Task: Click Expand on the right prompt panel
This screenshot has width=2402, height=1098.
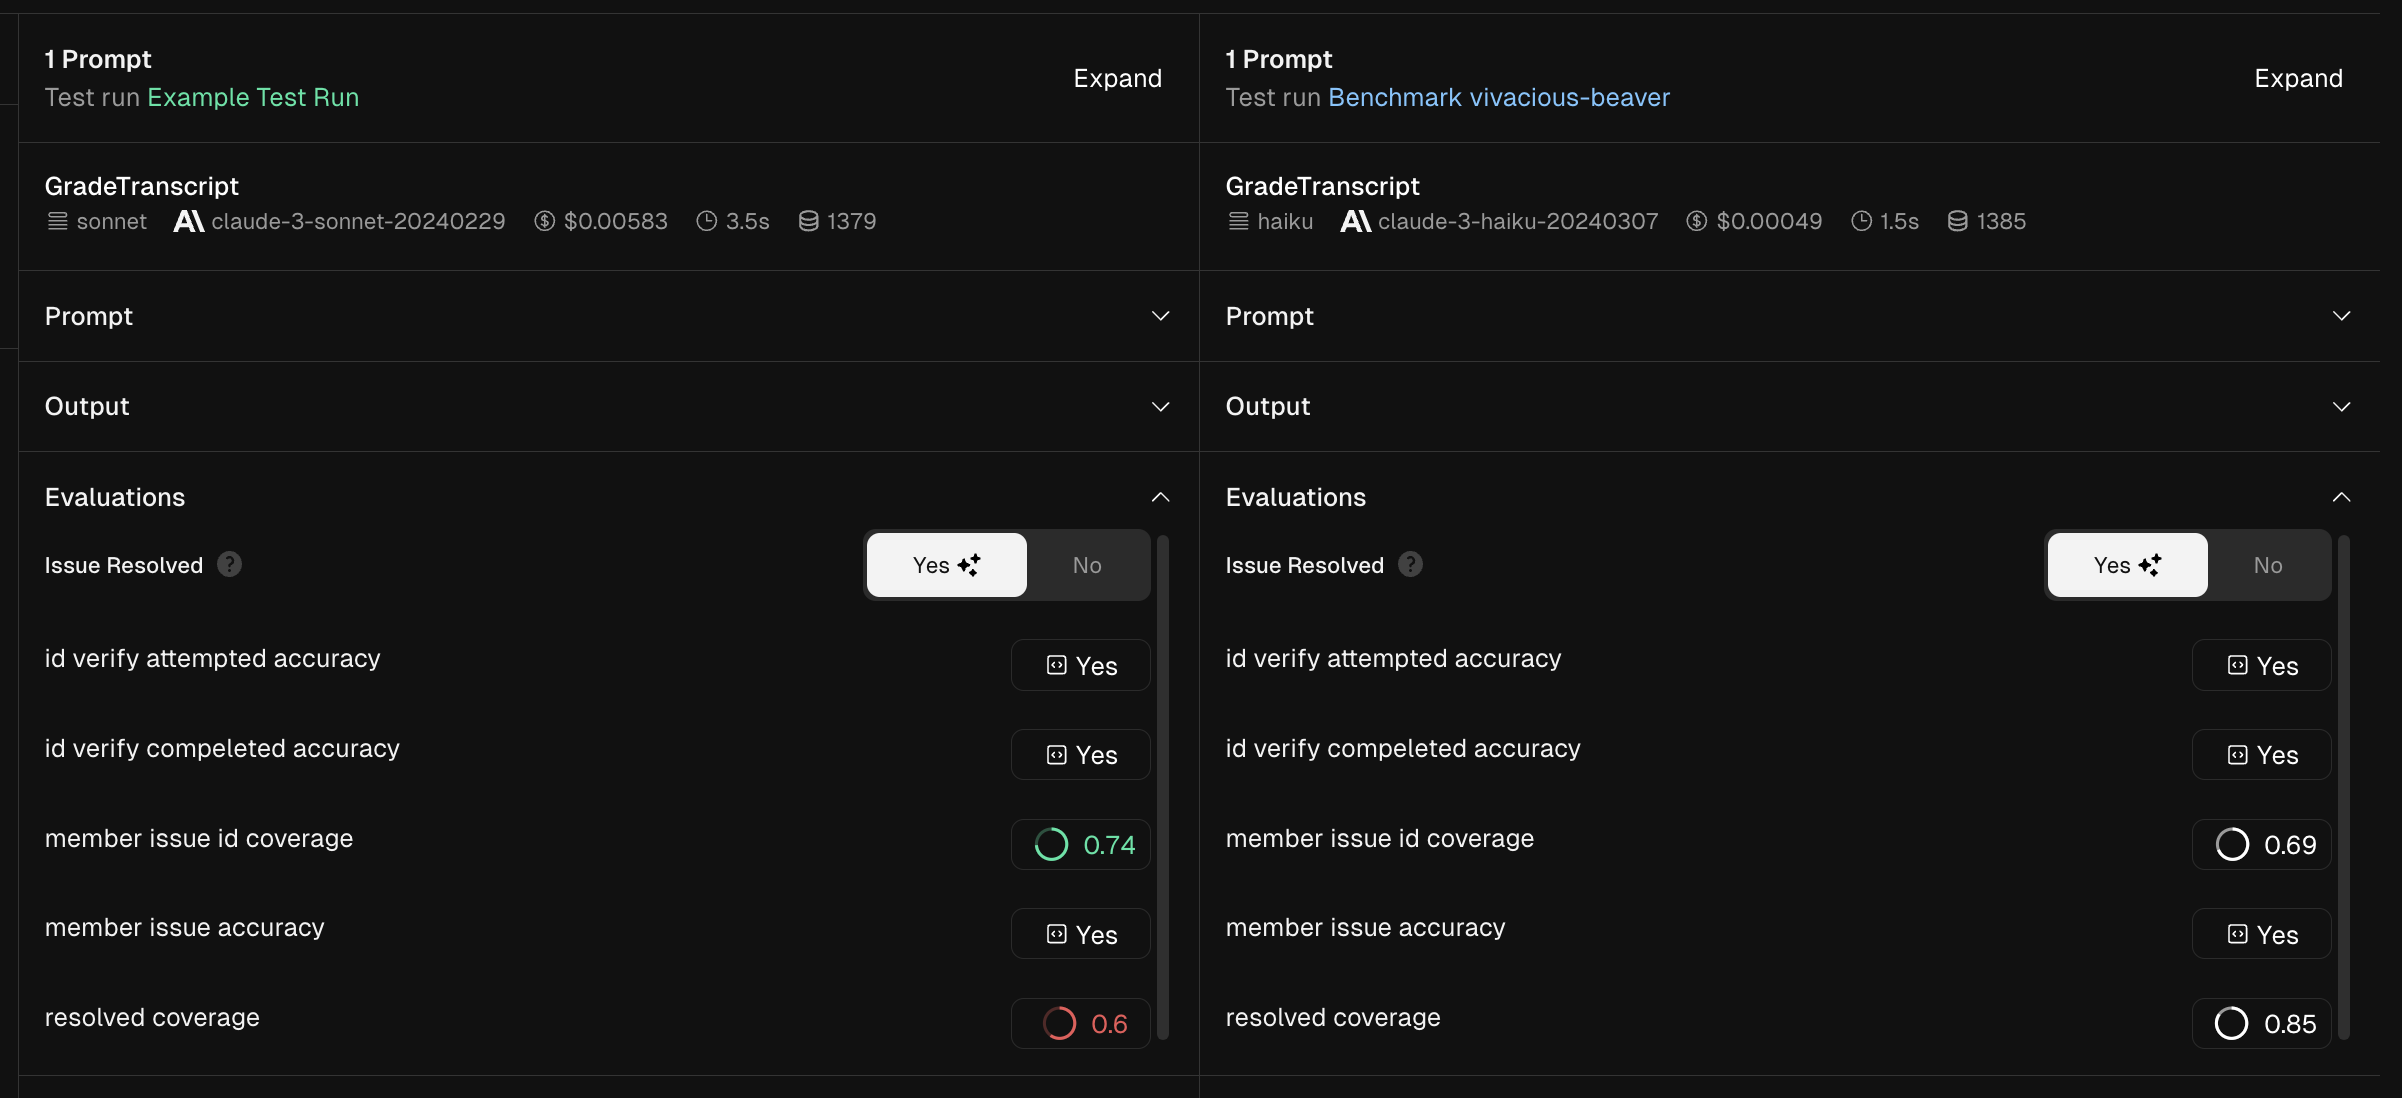Action: point(2298,78)
